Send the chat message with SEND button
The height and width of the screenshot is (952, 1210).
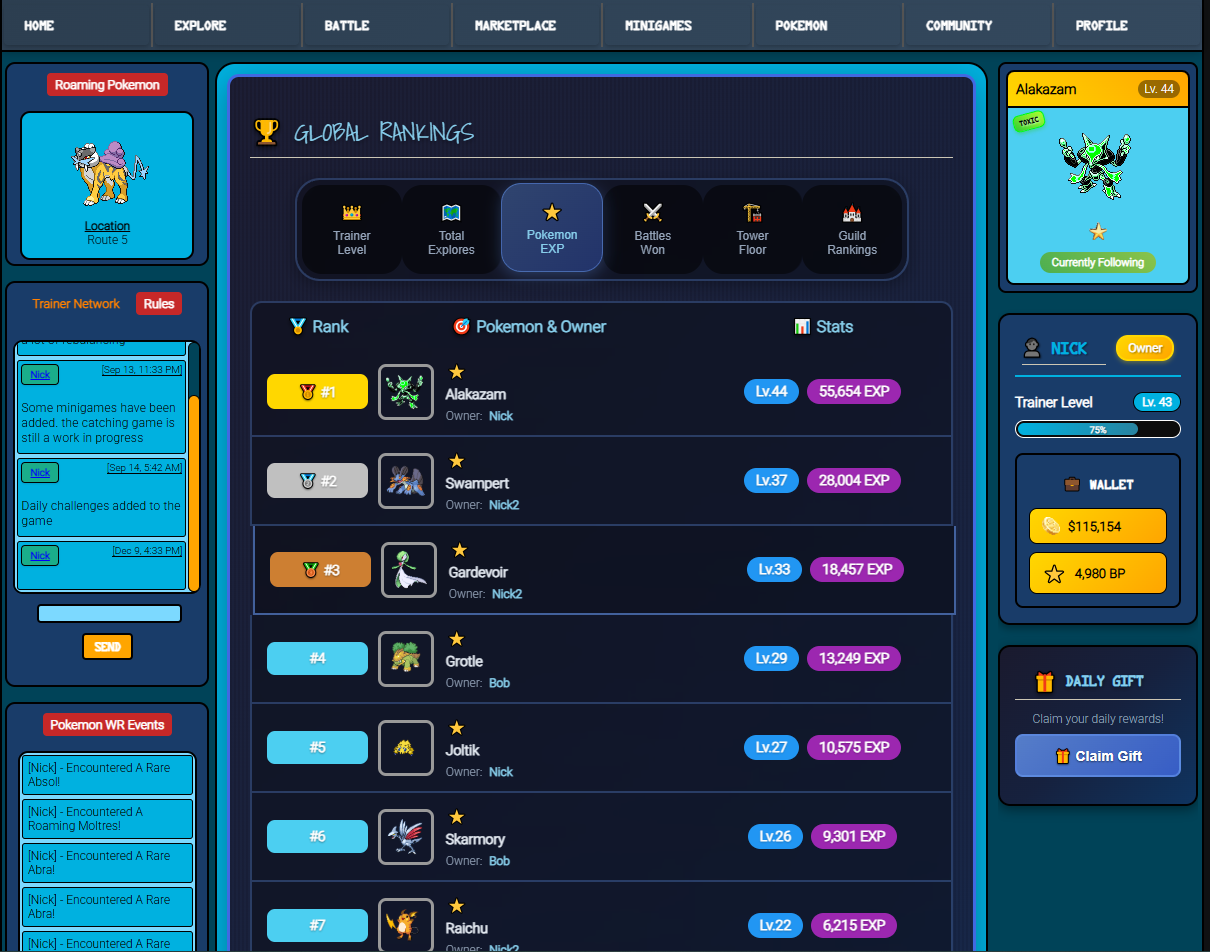pyautogui.click(x=107, y=647)
